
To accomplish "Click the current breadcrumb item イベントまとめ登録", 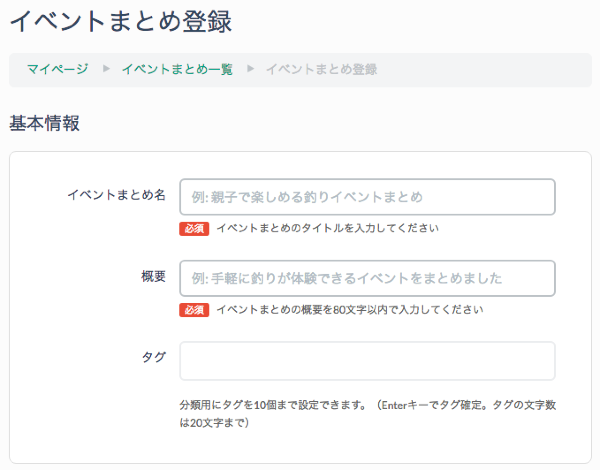I will pyautogui.click(x=321, y=69).
